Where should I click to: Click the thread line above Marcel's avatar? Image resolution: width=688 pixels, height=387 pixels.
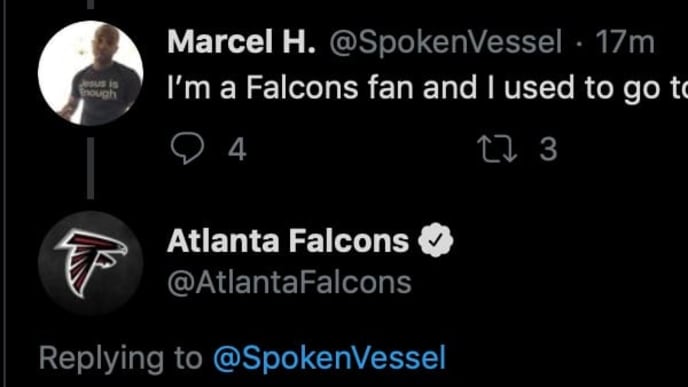pyautogui.click(x=90, y=4)
